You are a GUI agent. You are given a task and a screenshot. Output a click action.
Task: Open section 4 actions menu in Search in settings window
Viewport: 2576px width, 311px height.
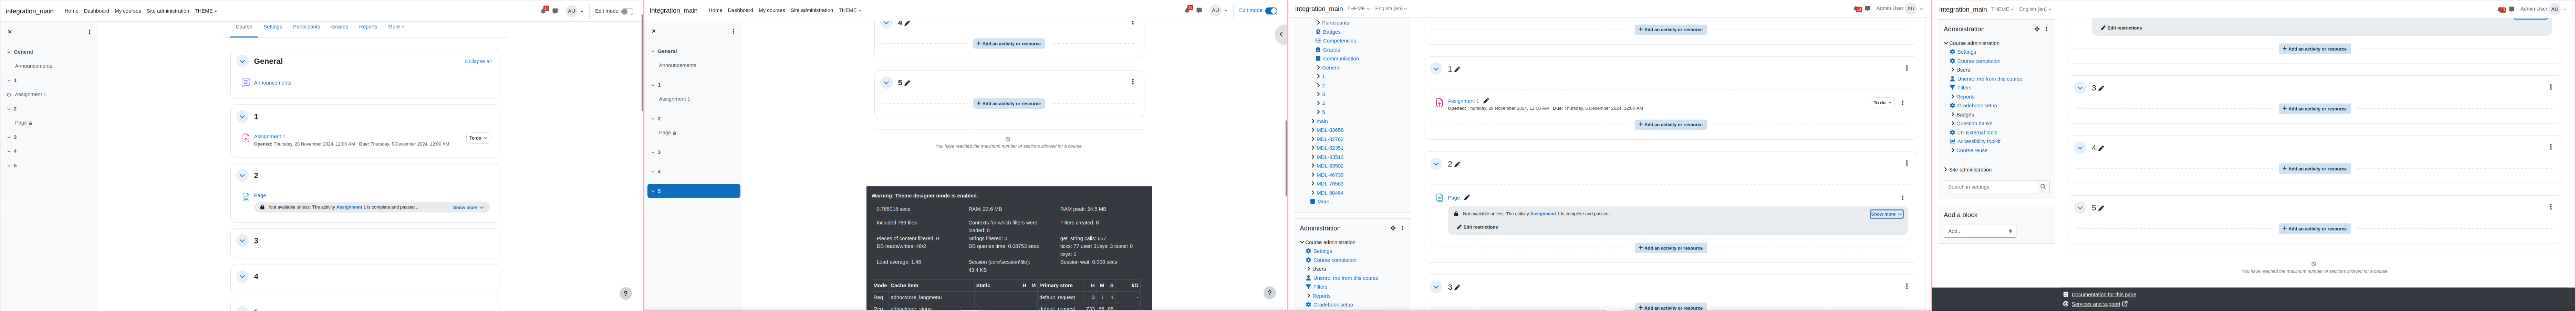2550,147
